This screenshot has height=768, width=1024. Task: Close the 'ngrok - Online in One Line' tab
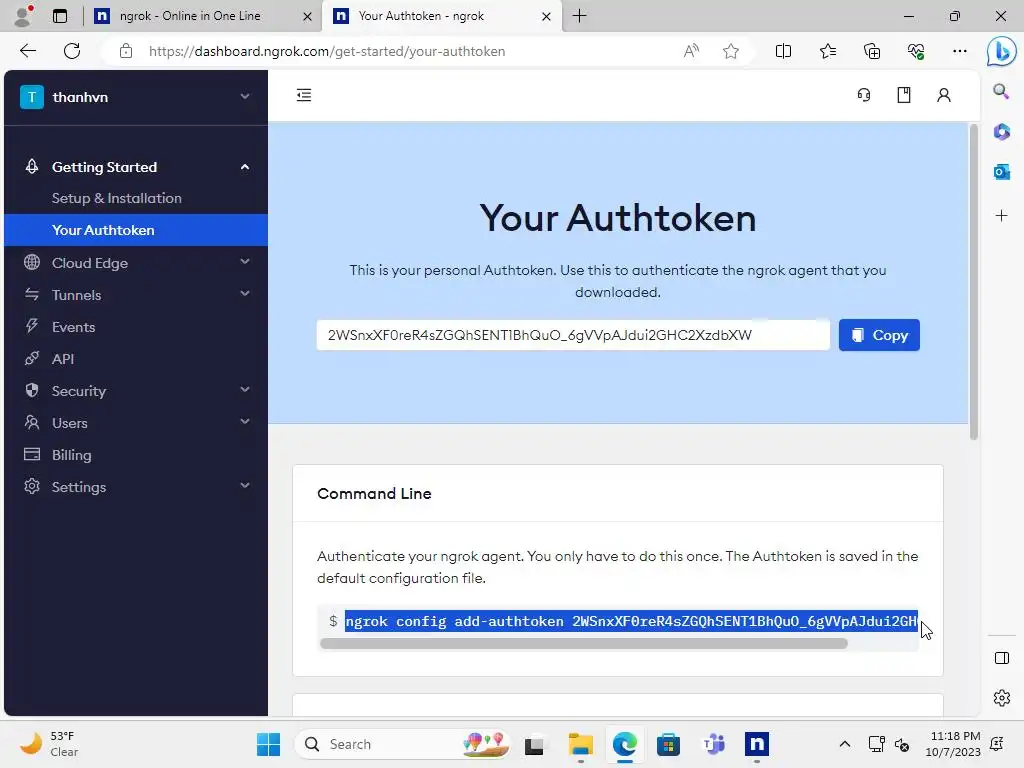tap(307, 16)
